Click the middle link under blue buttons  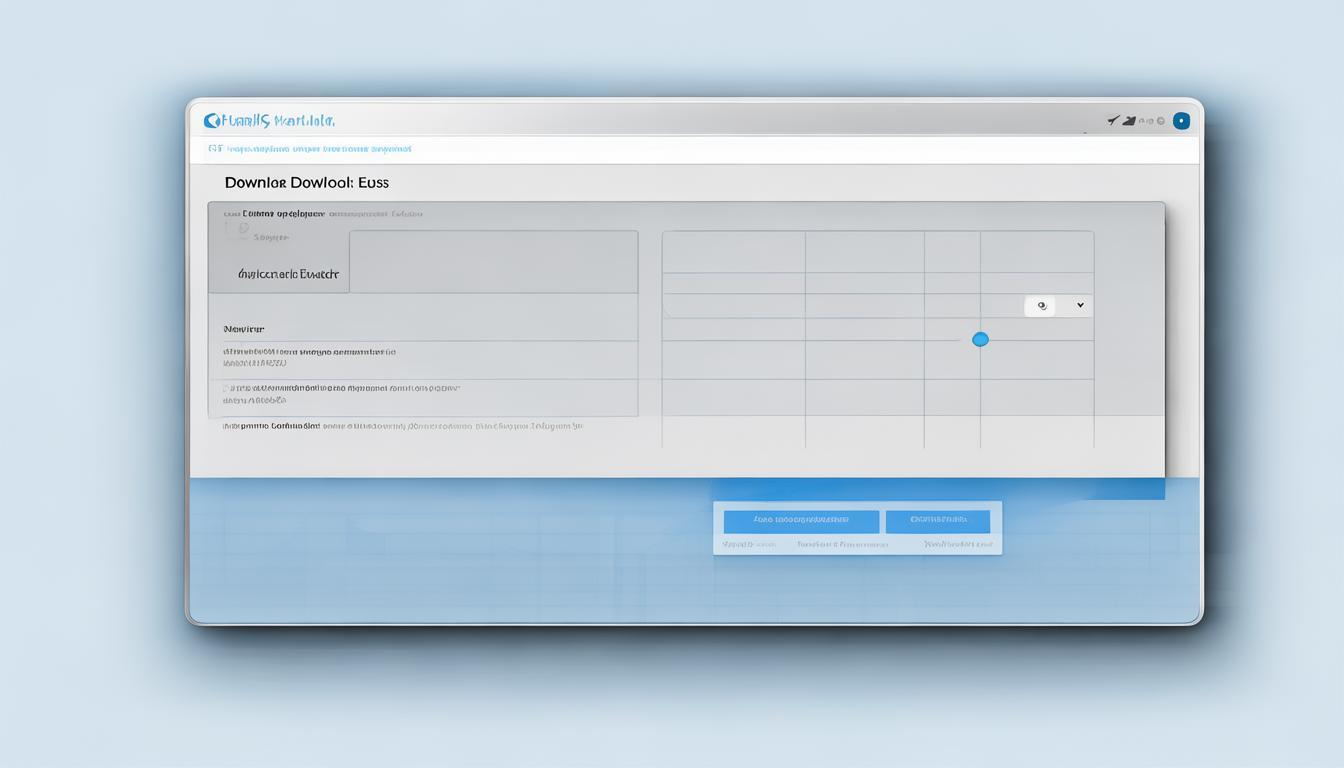(x=842, y=545)
